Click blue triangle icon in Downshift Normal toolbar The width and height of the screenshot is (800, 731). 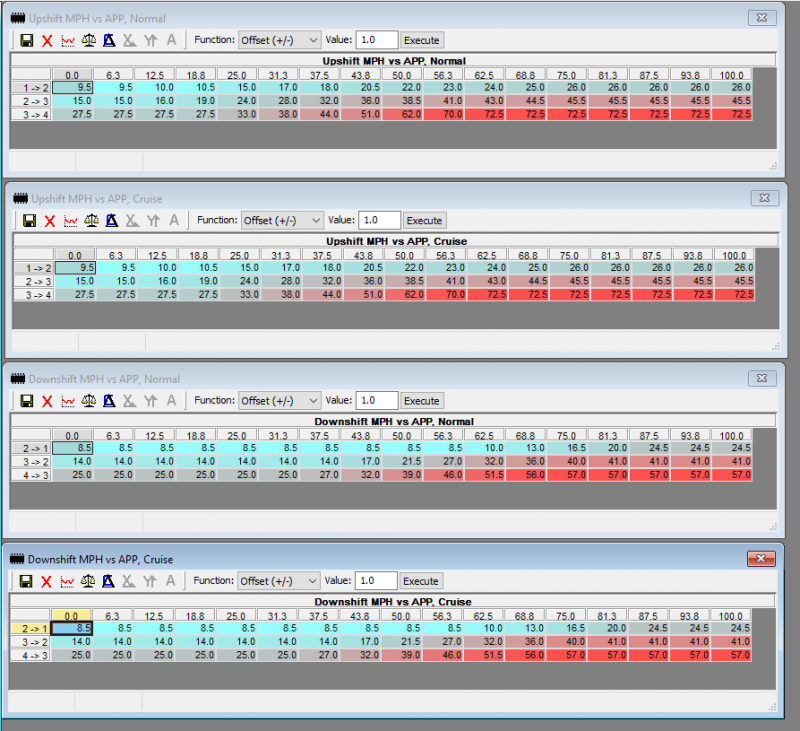(x=110, y=401)
